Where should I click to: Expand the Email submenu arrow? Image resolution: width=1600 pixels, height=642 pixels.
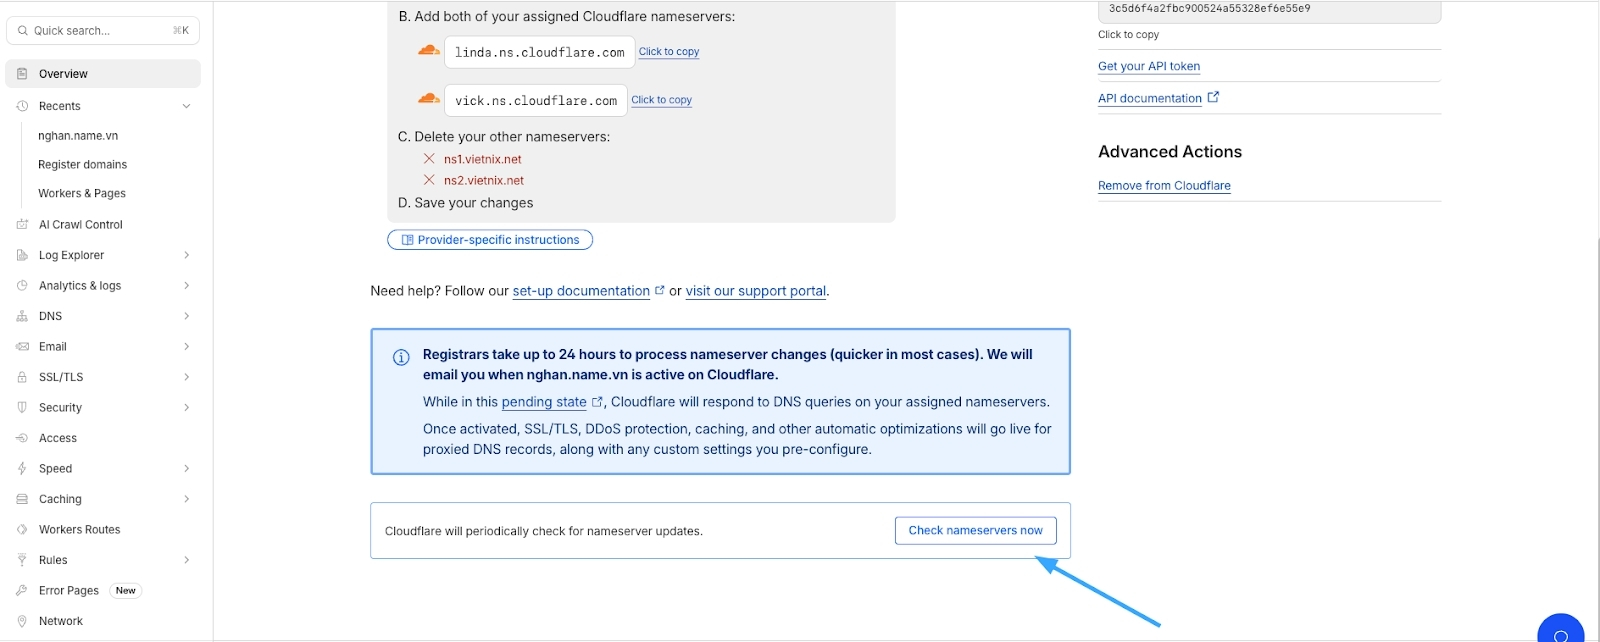point(186,347)
